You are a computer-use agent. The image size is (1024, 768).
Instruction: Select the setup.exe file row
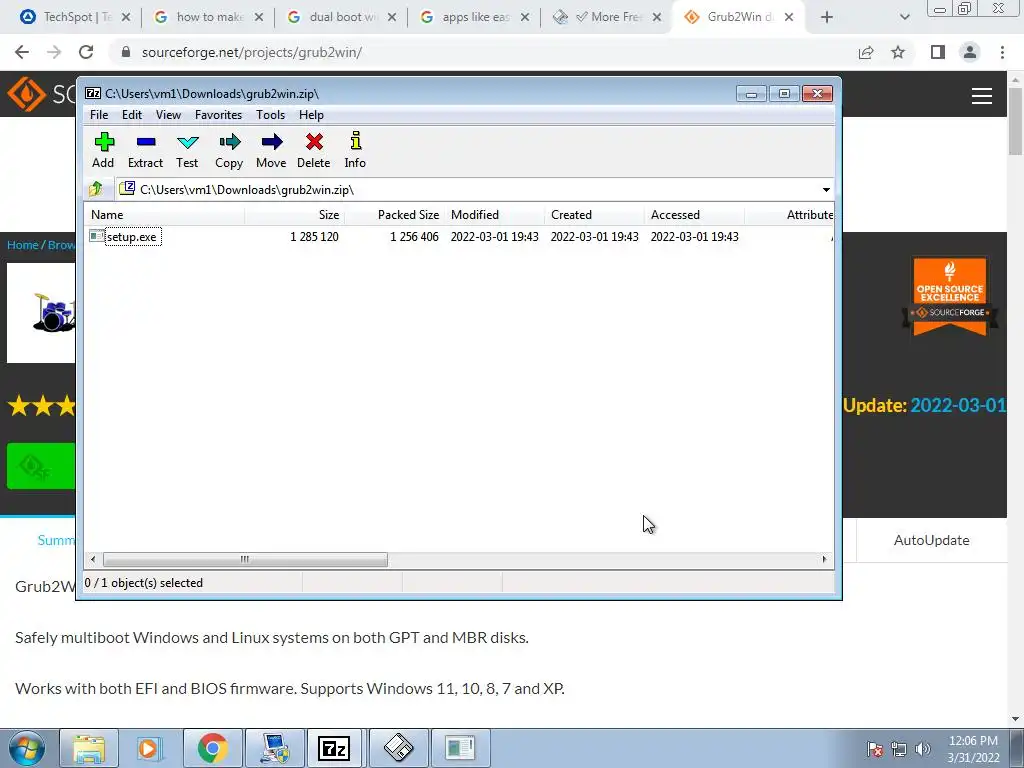tap(459, 236)
